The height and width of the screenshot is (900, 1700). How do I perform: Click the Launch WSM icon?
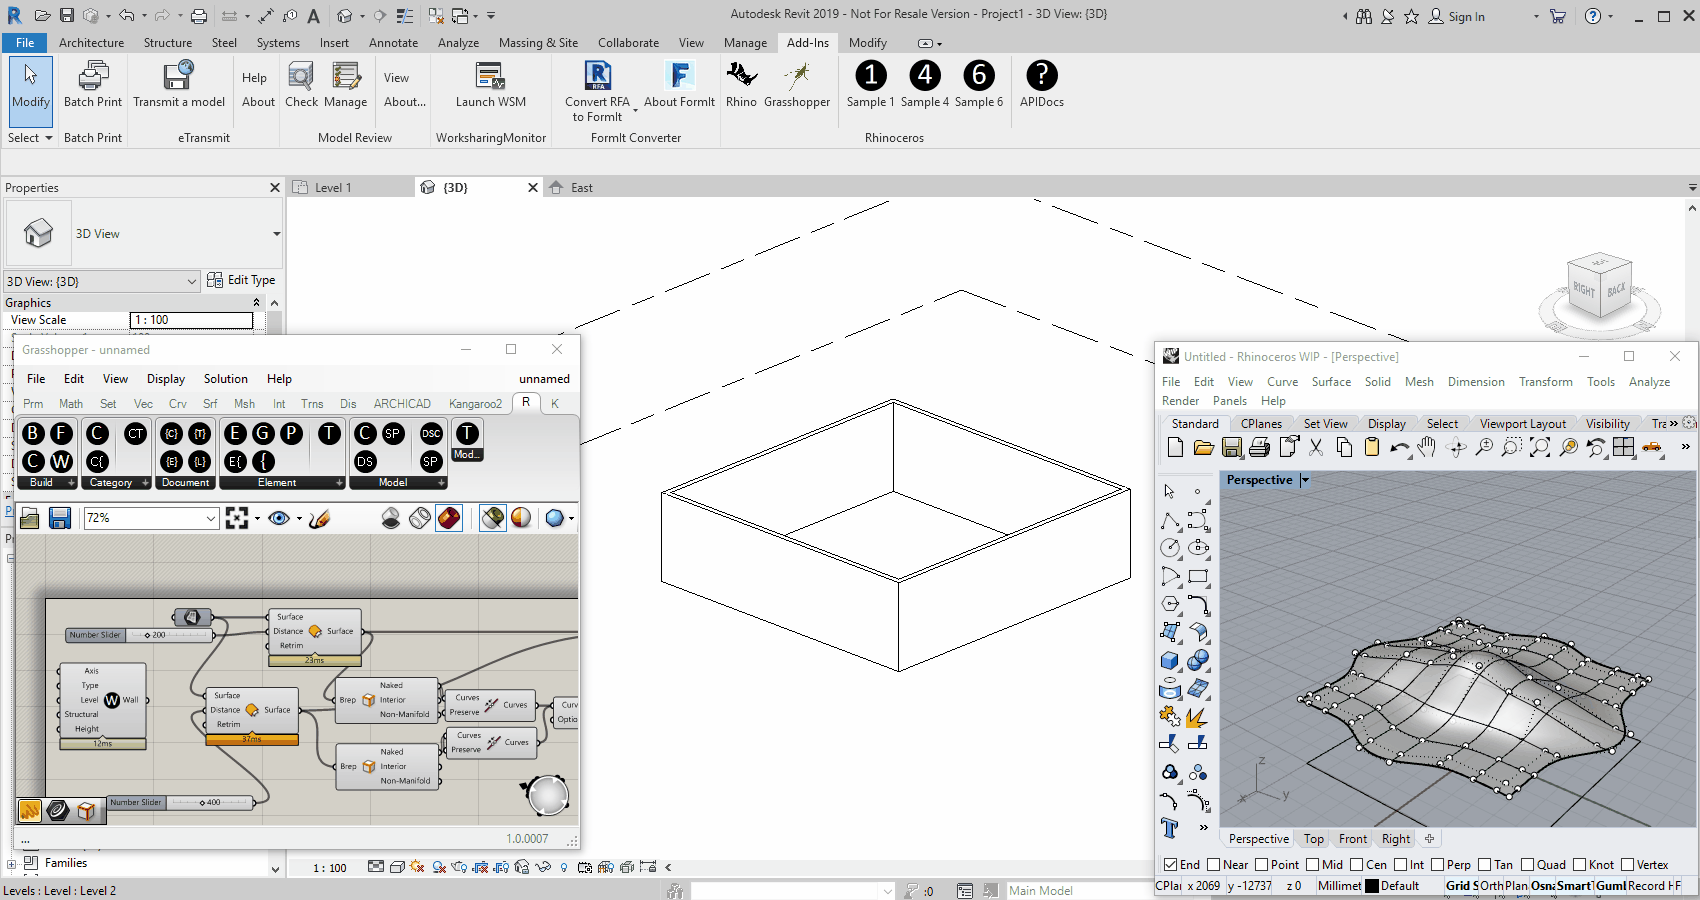490,77
